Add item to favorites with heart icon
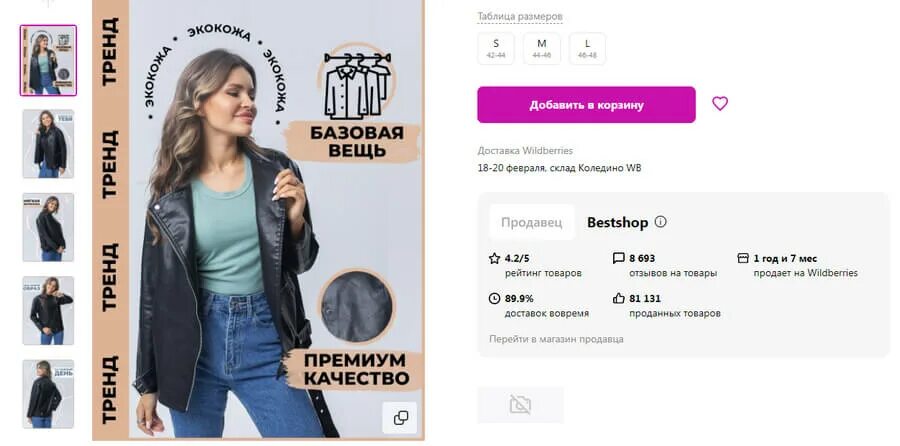 point(720,103)
